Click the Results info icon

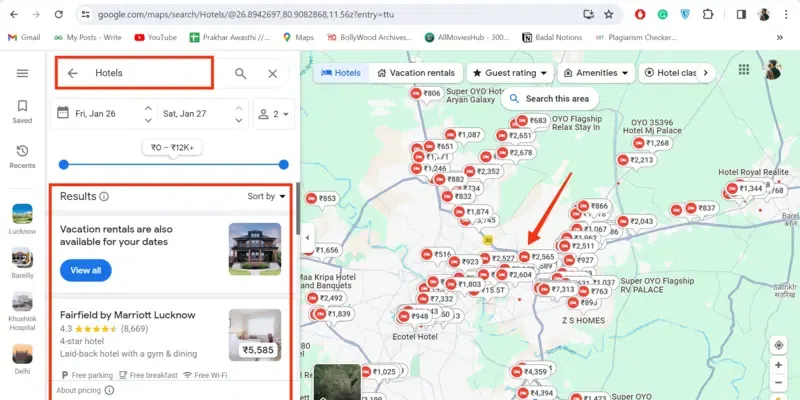click(104, 196)
